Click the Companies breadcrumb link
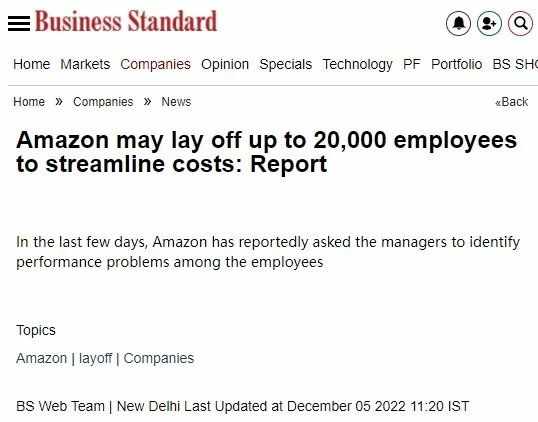Viewport: 538px width, 422px height. [103, 102]
